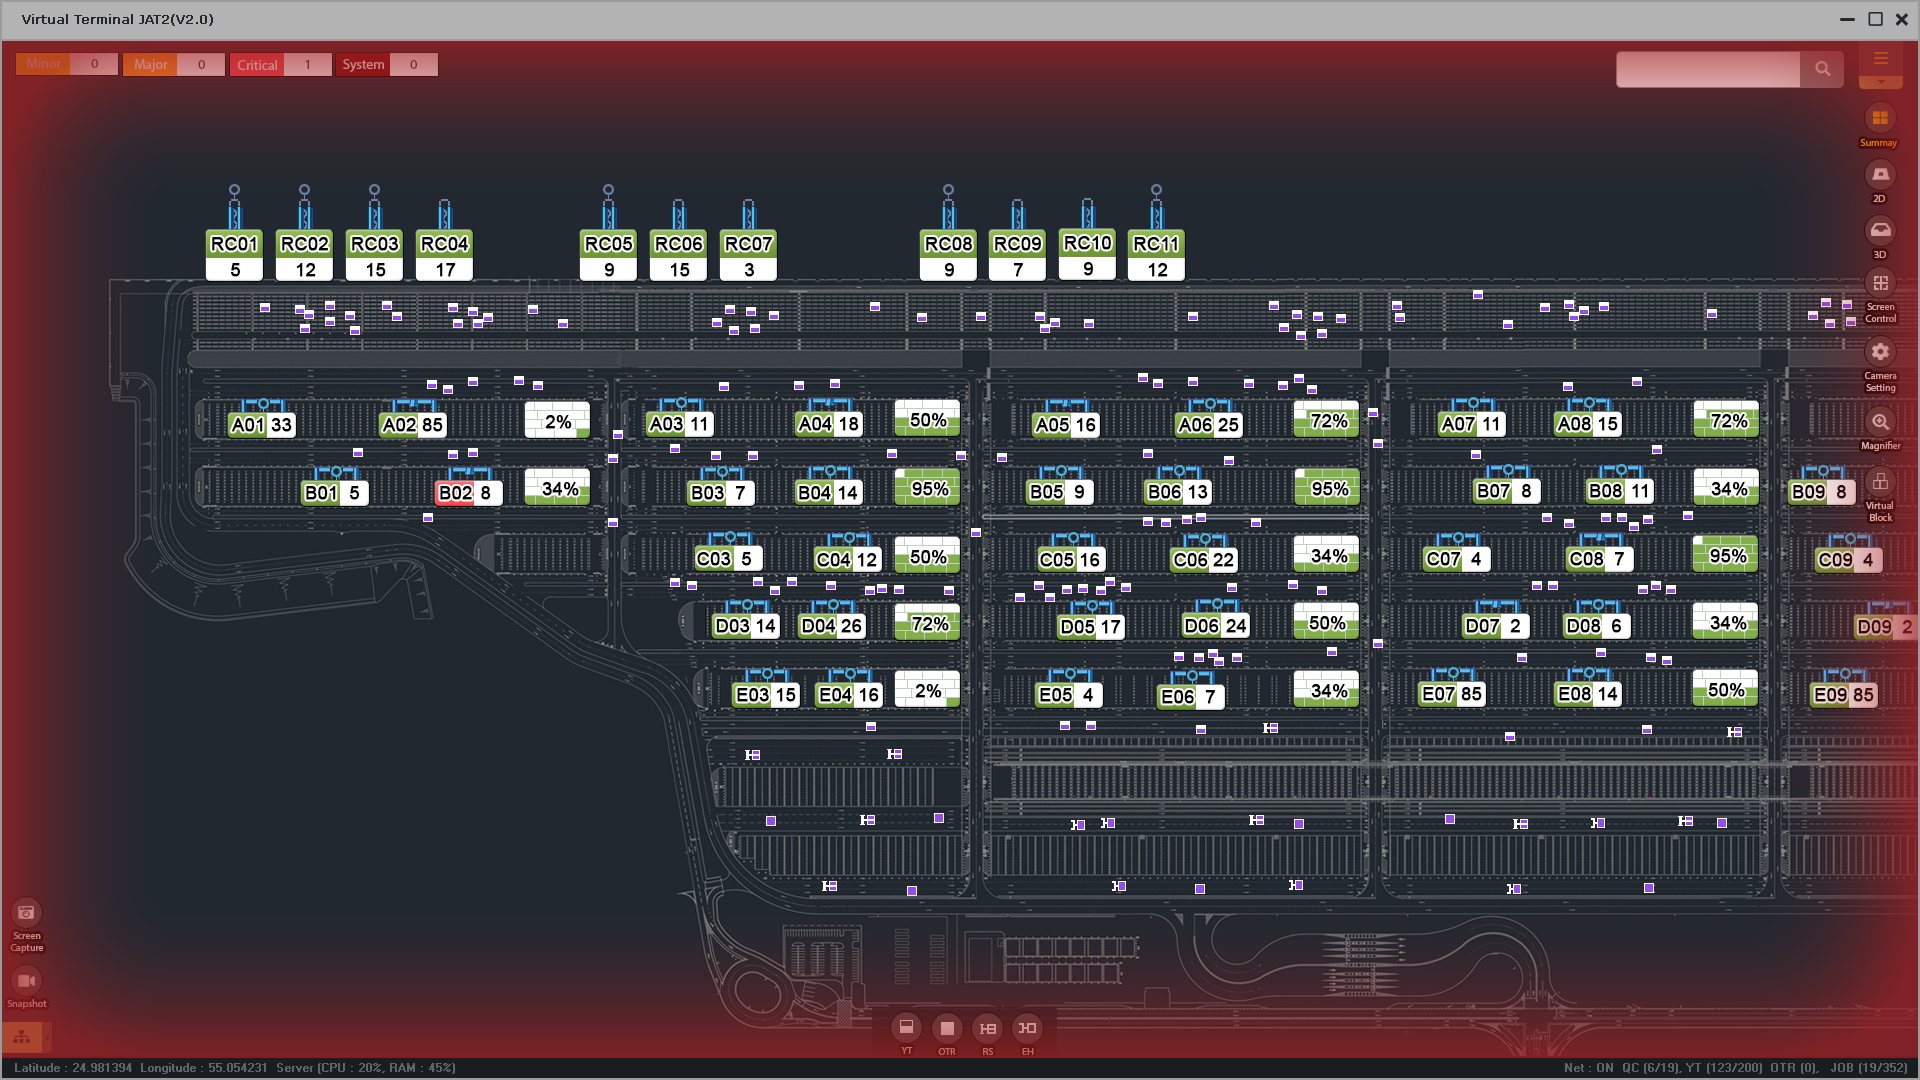
Task: Open hierarchy tree button at bottom left
Action: pyautogui.click(x=22, y=1037)
